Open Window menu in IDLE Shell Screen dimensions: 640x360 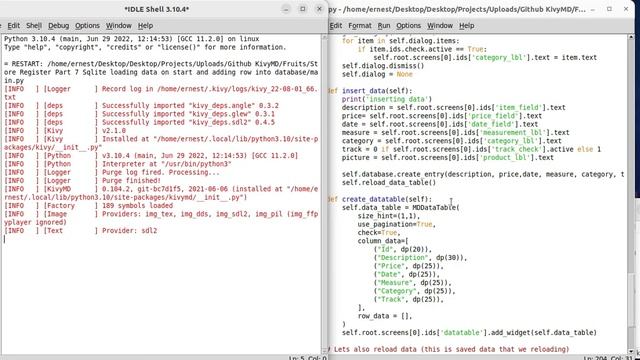tap(118, 25)
